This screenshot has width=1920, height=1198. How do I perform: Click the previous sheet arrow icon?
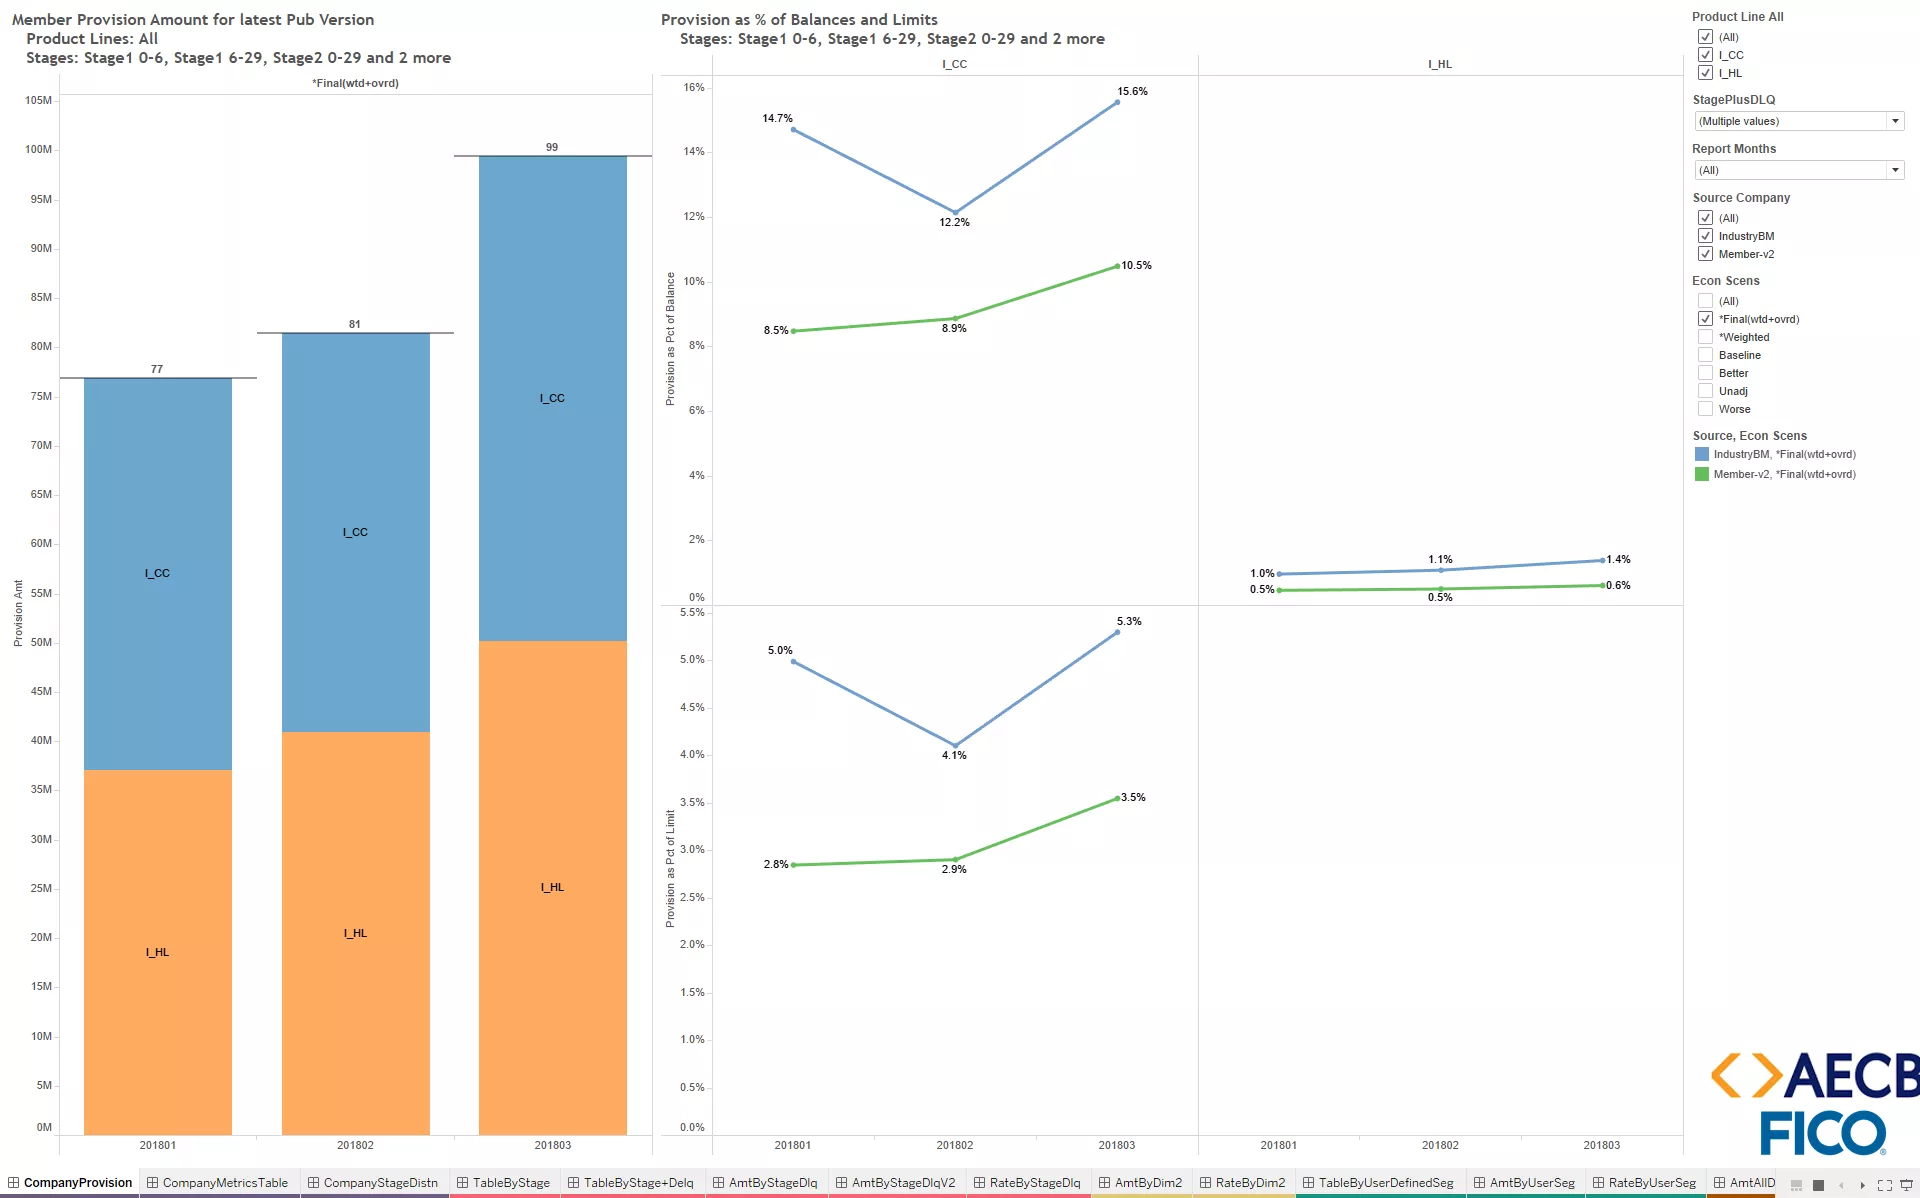pyautogui.click(x=1842, y=1184)
